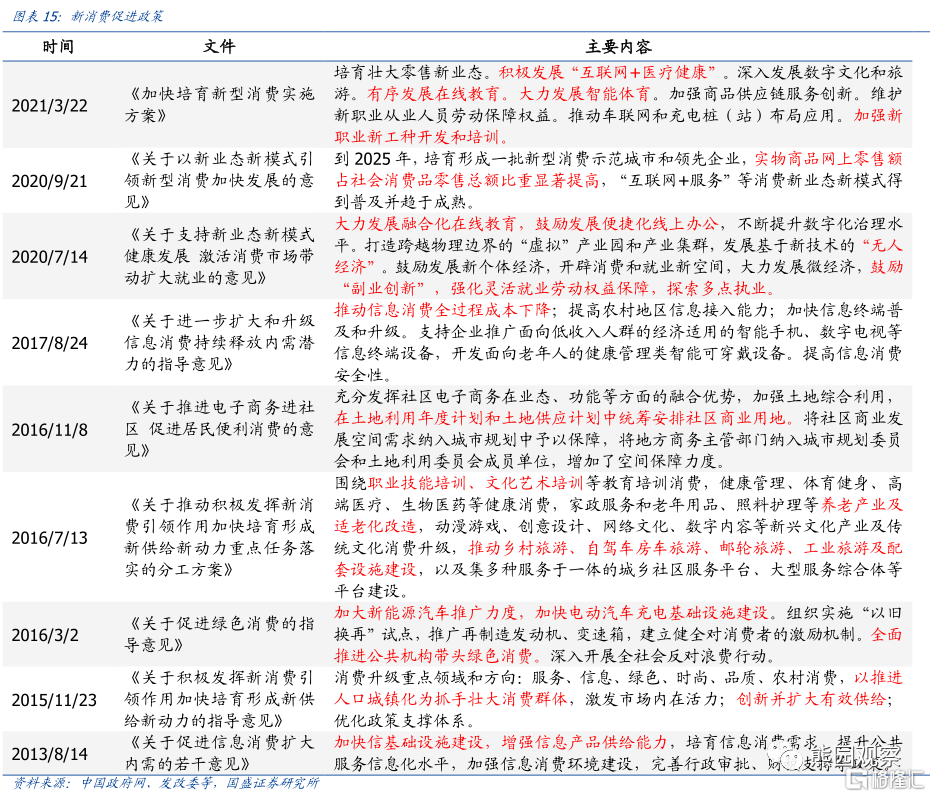Select the date cell 2016/11/8

49,430
